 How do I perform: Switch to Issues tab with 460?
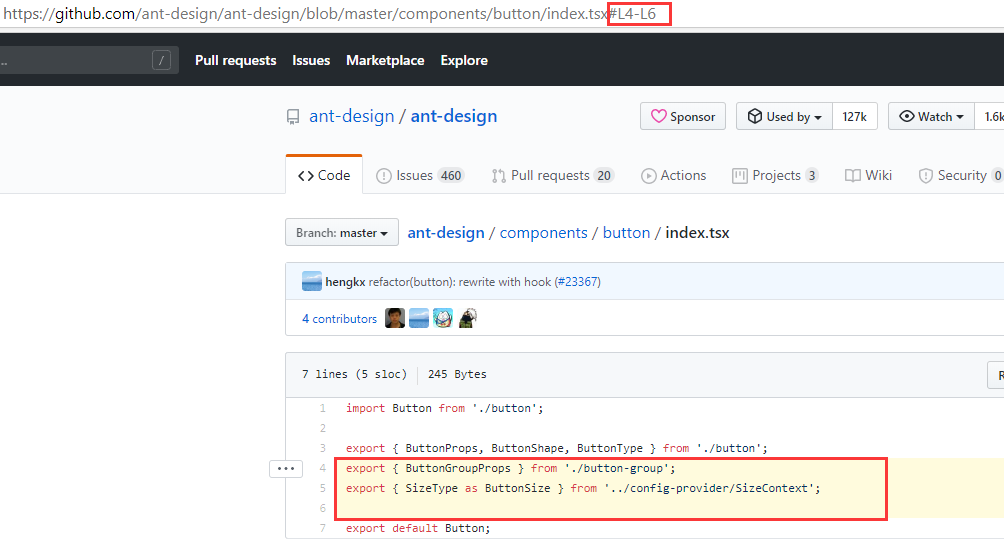coord(419,175)
